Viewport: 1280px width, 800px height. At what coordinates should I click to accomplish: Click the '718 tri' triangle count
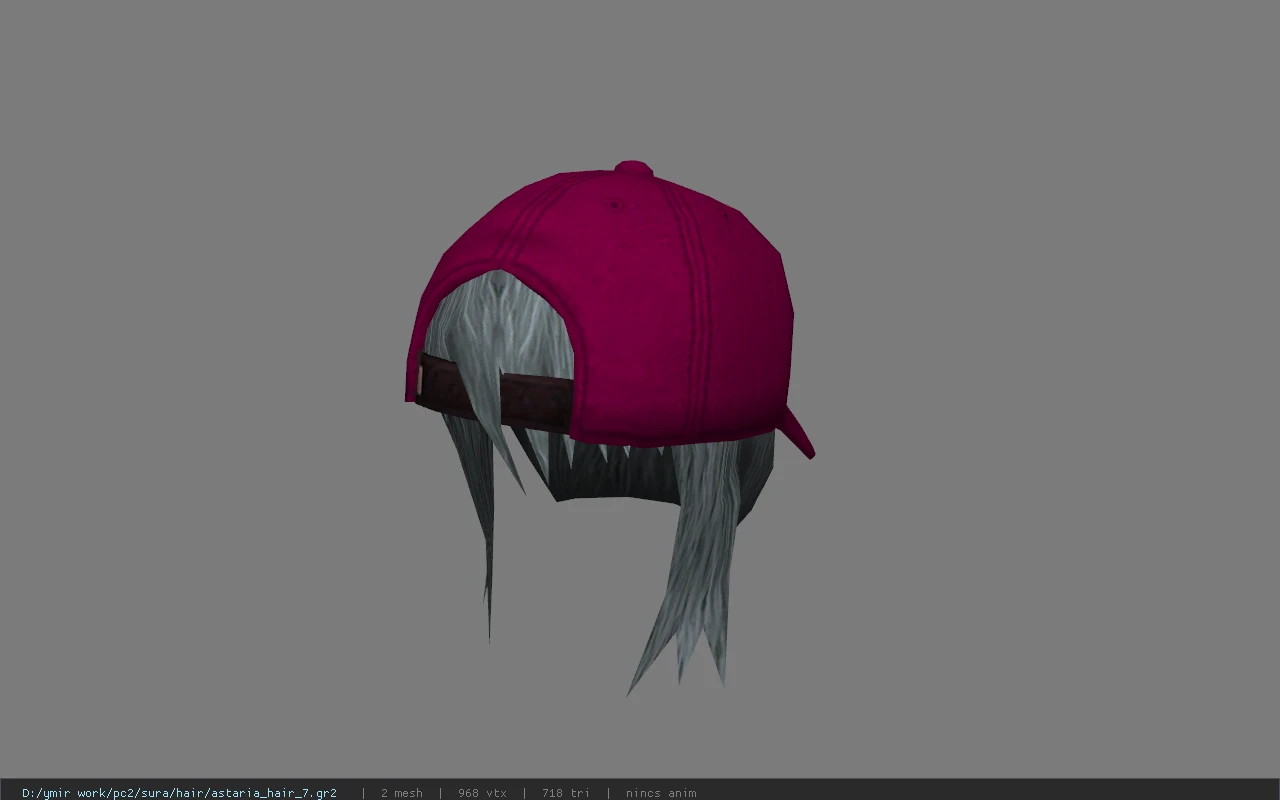(x=566, y=793)
